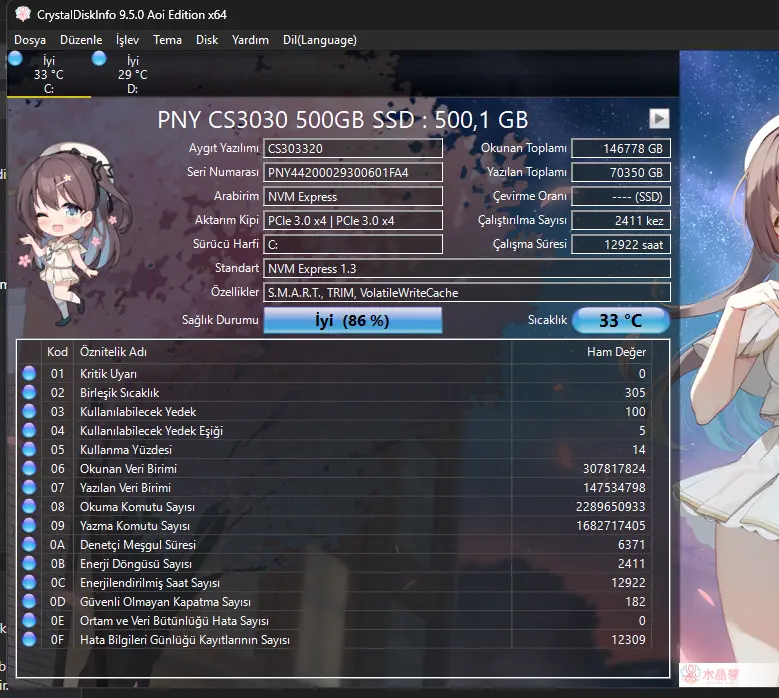Viewport: 779px width, 698px height.
Task: Click the Kod column header
Action: (57, 352)
